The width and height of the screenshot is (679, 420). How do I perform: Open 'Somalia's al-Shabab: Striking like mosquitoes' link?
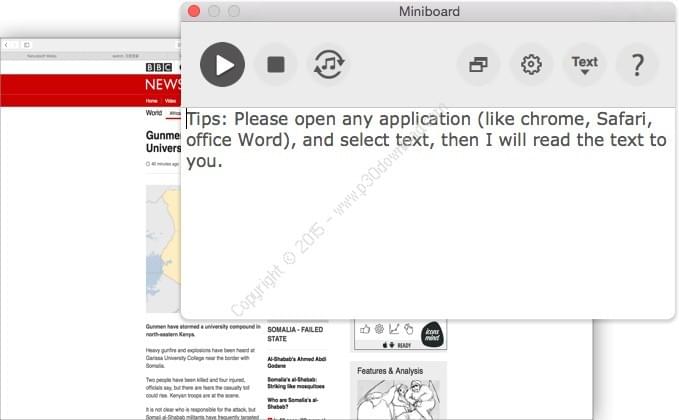[296, 383]
